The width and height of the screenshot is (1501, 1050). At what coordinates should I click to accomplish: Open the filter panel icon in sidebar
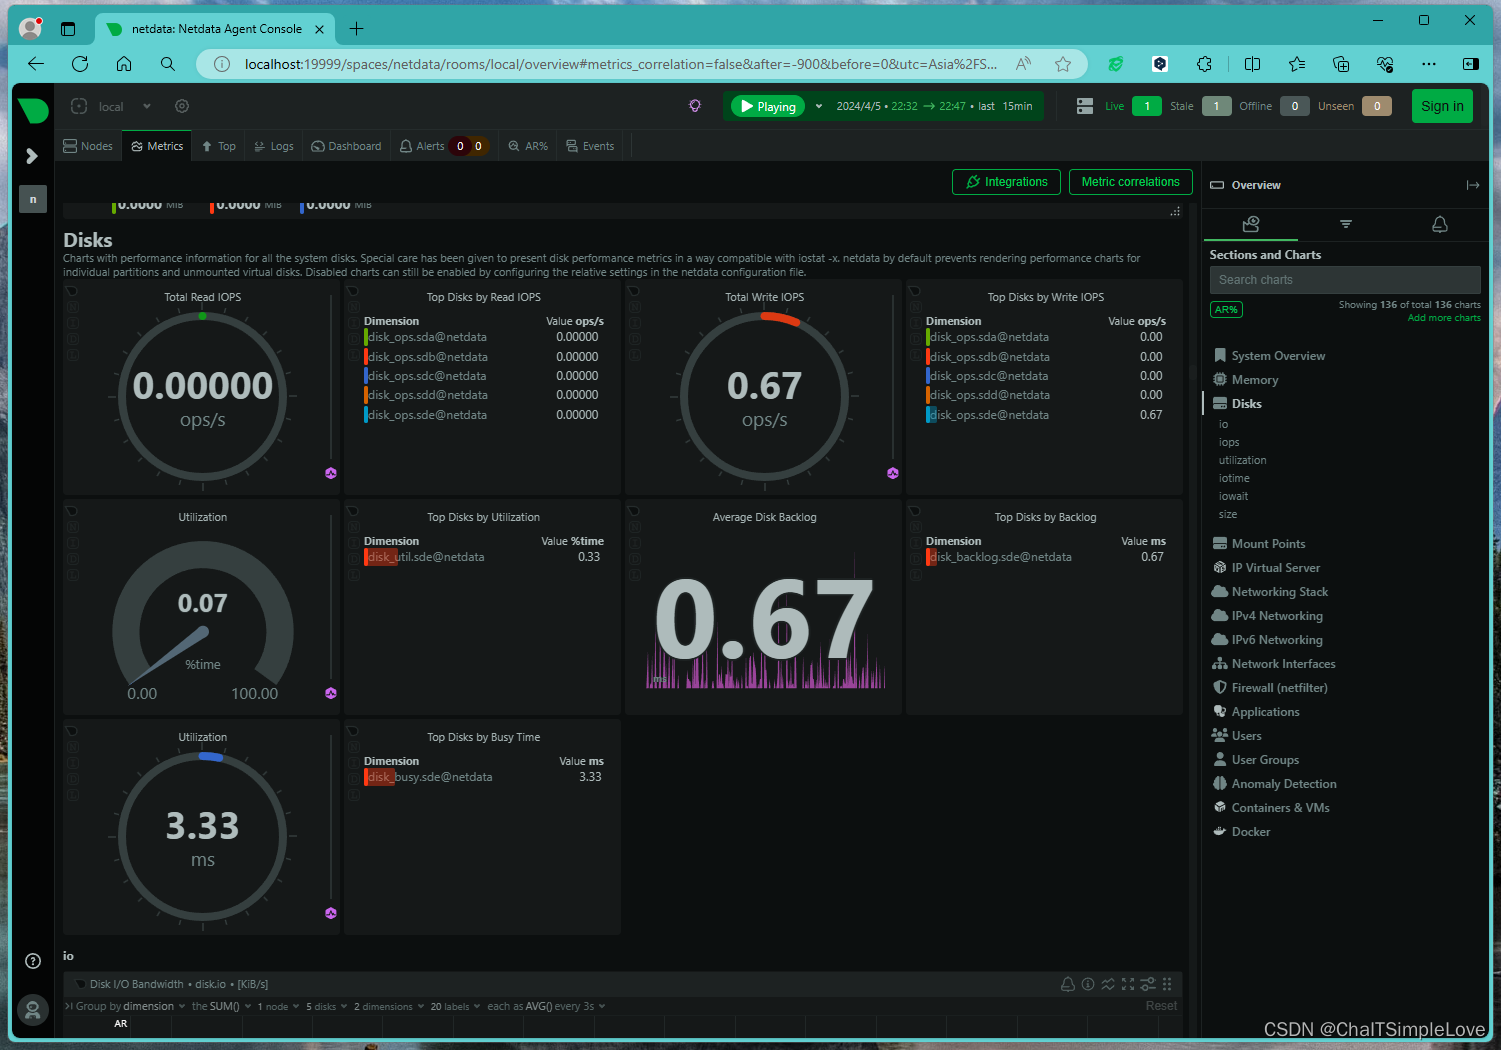(1346, 224)
